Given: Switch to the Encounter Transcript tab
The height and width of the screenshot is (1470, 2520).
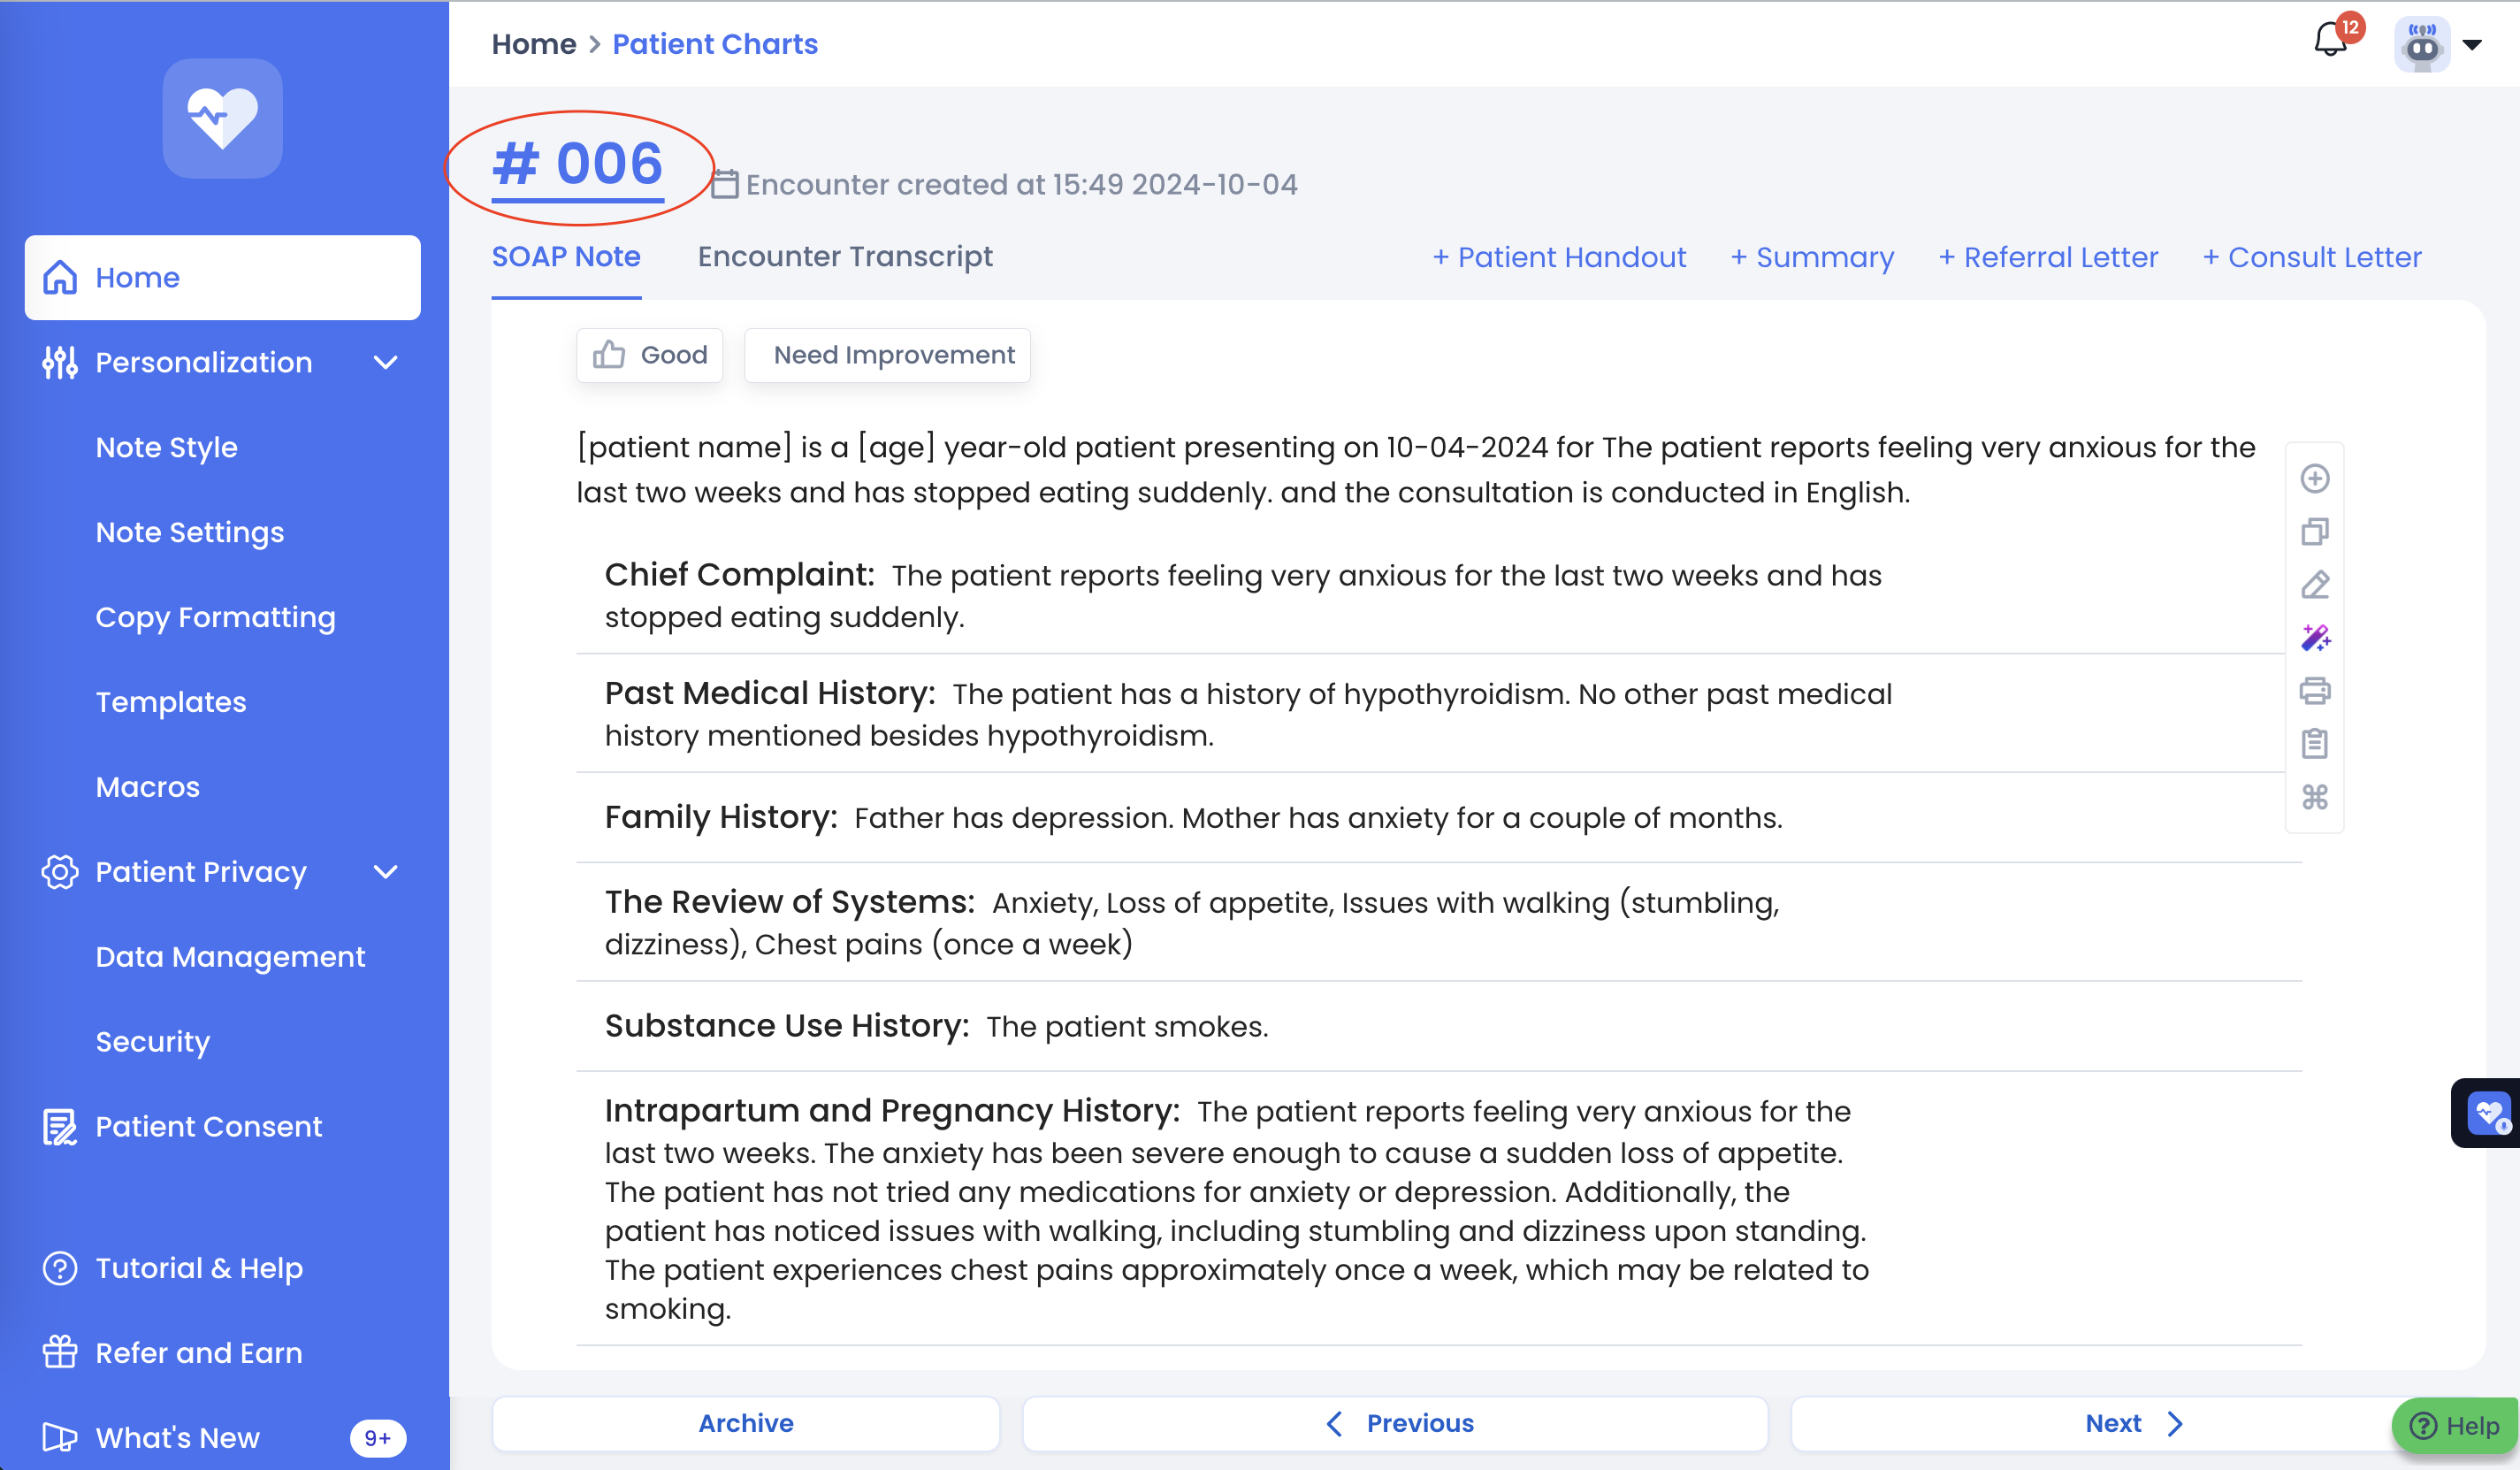Looking at the screenshot, I should (844, 257).
